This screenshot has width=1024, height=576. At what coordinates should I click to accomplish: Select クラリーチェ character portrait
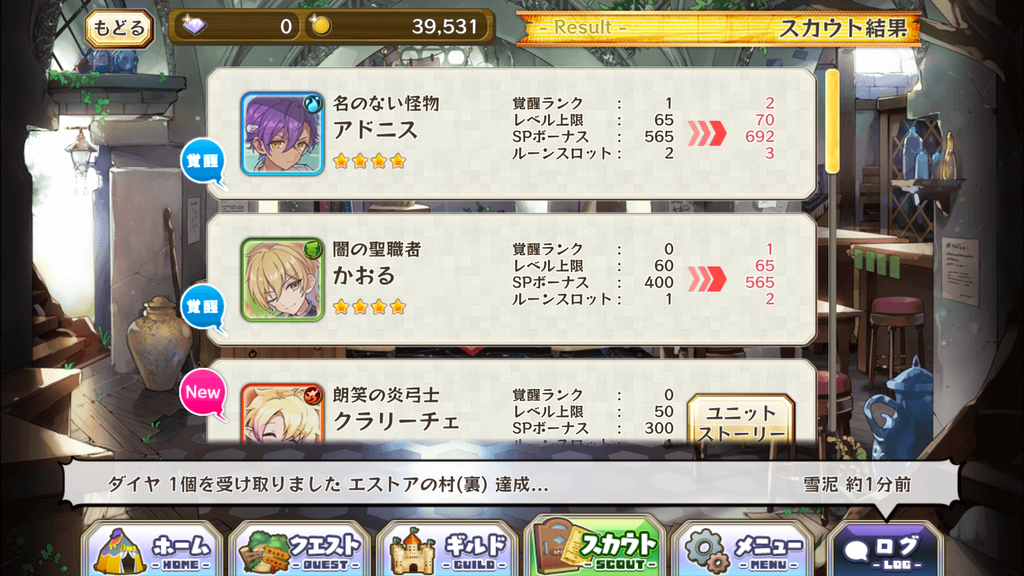(x=282, y=414)
